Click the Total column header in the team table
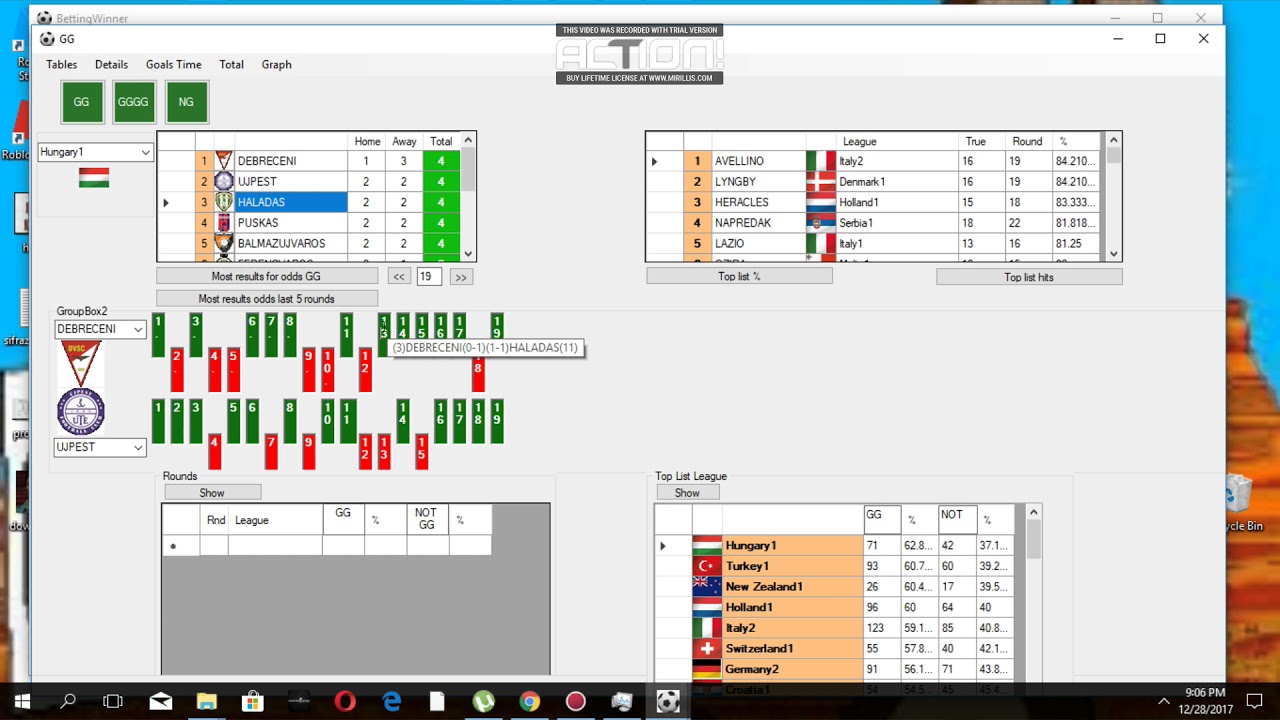1280x720 pixels. (x=441, y=141)
